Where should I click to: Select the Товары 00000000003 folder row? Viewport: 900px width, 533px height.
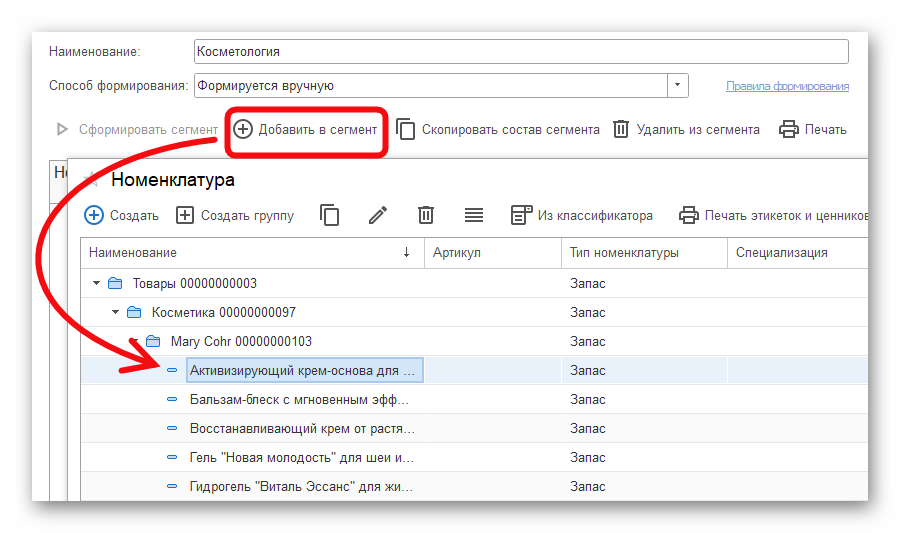[x=474, y=283]
